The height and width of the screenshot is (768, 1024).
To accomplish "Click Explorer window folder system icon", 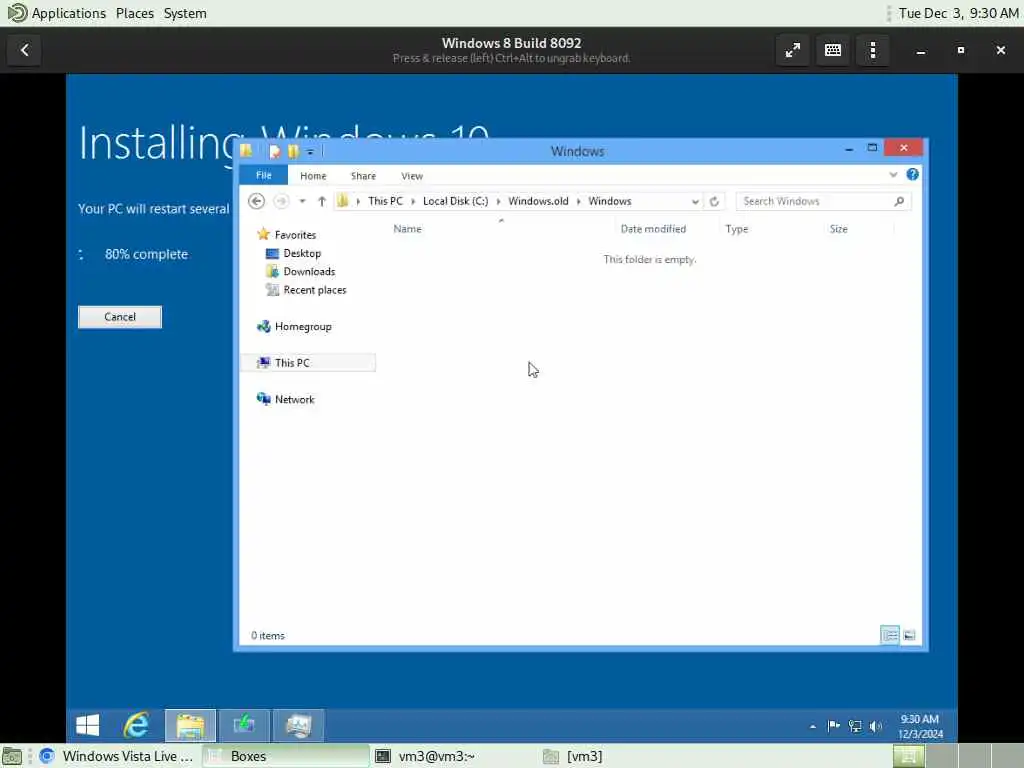I will pos(247,151).
